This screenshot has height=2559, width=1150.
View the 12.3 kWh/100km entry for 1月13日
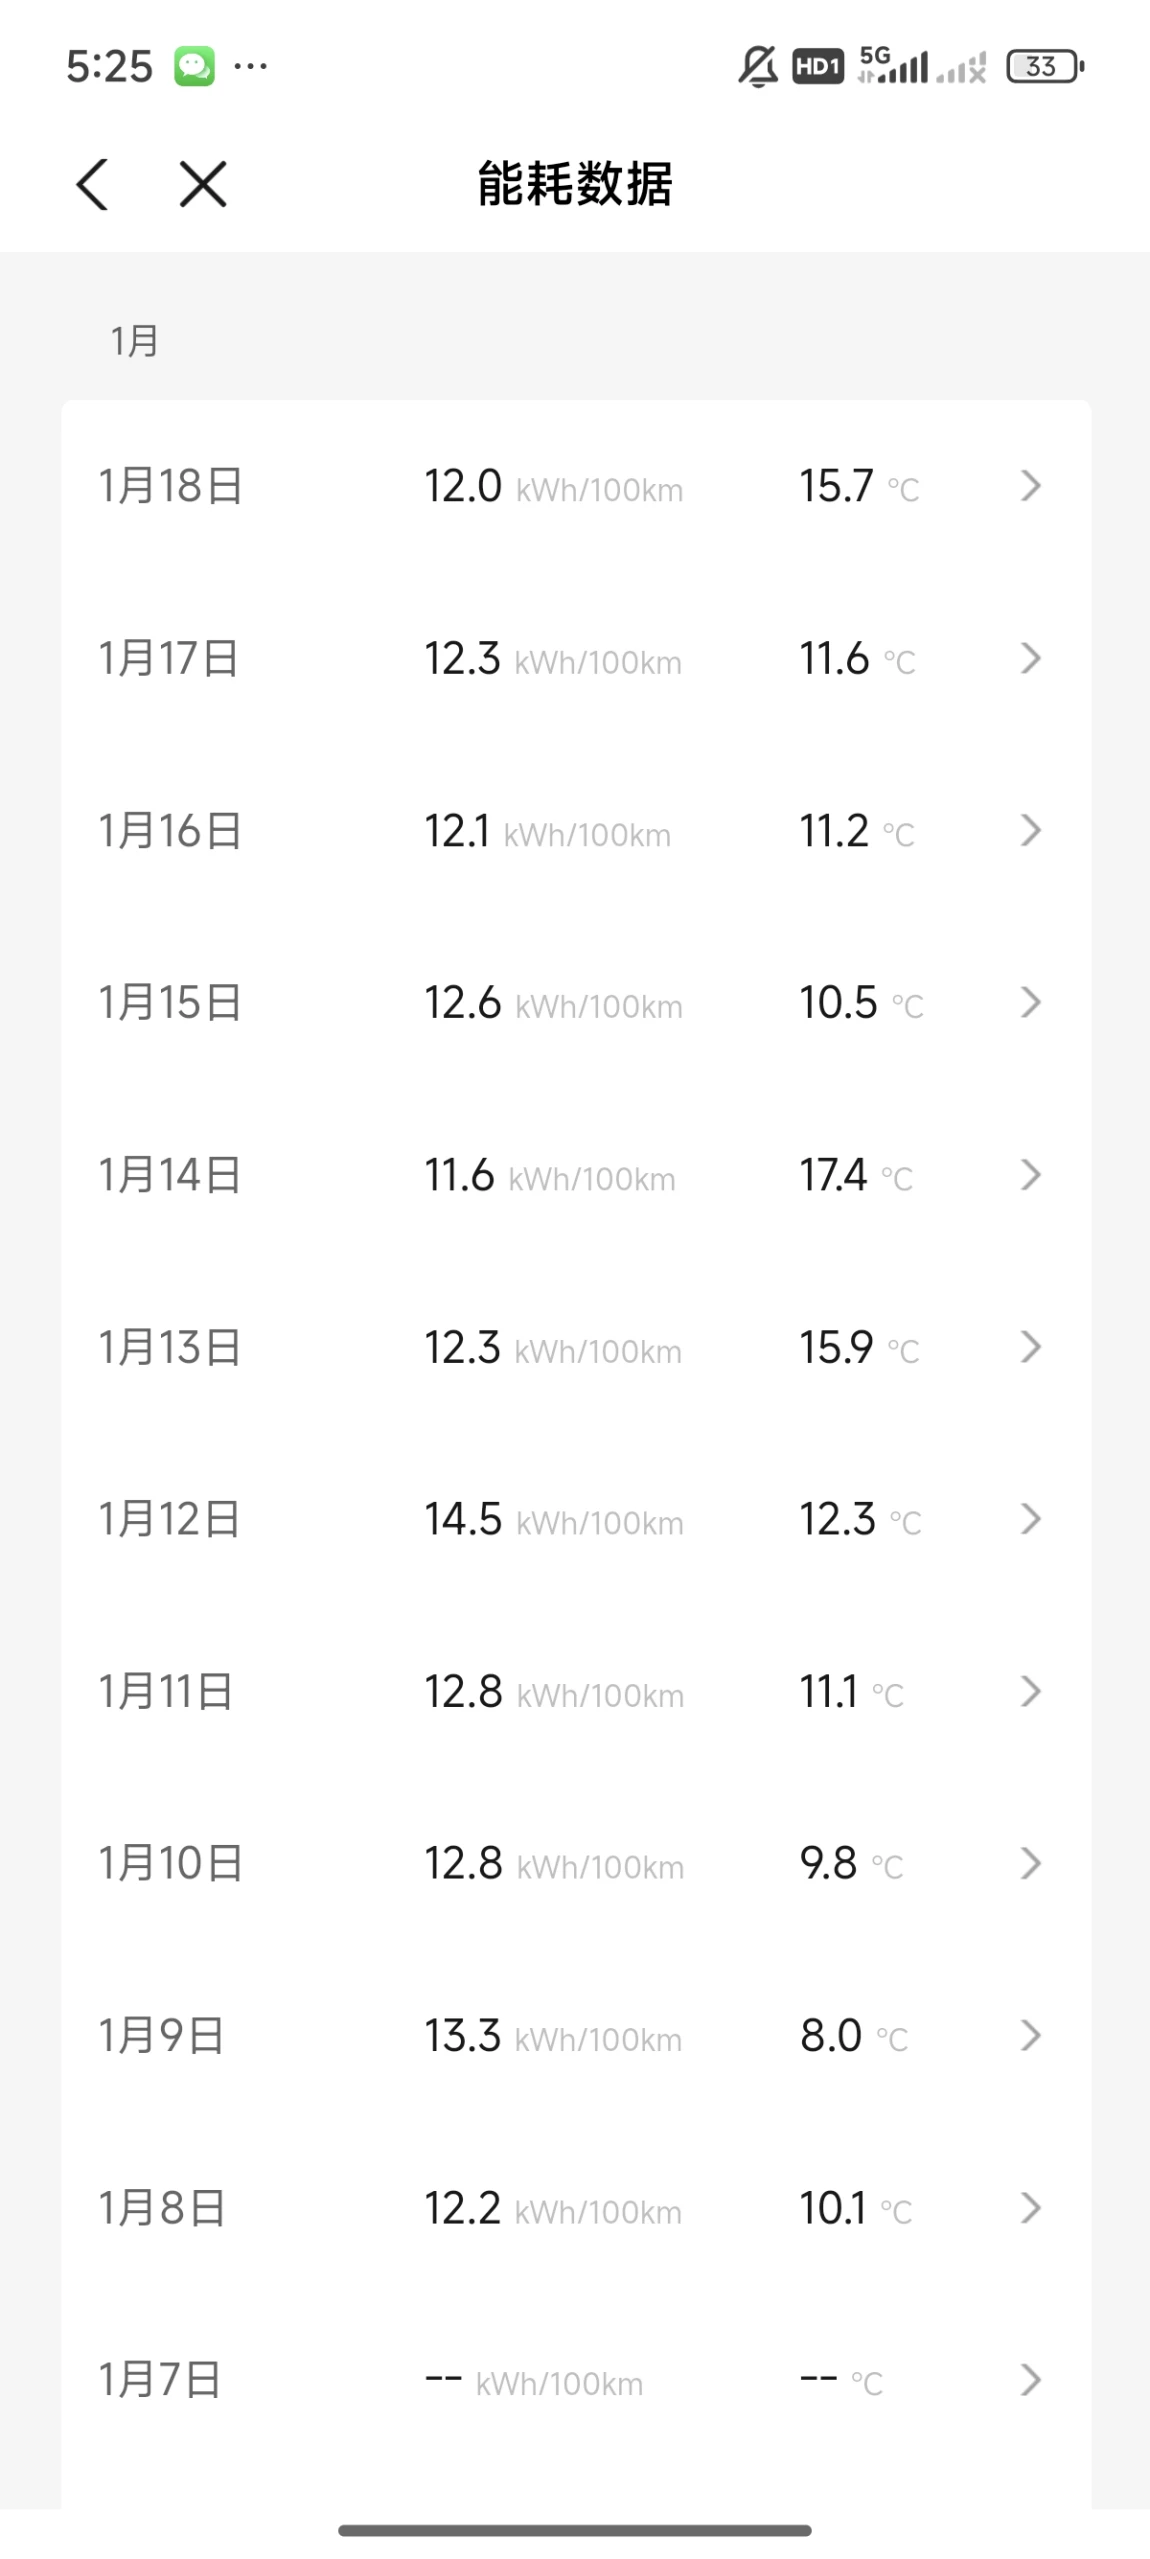pyautogui.click(x=553, y=1348)
